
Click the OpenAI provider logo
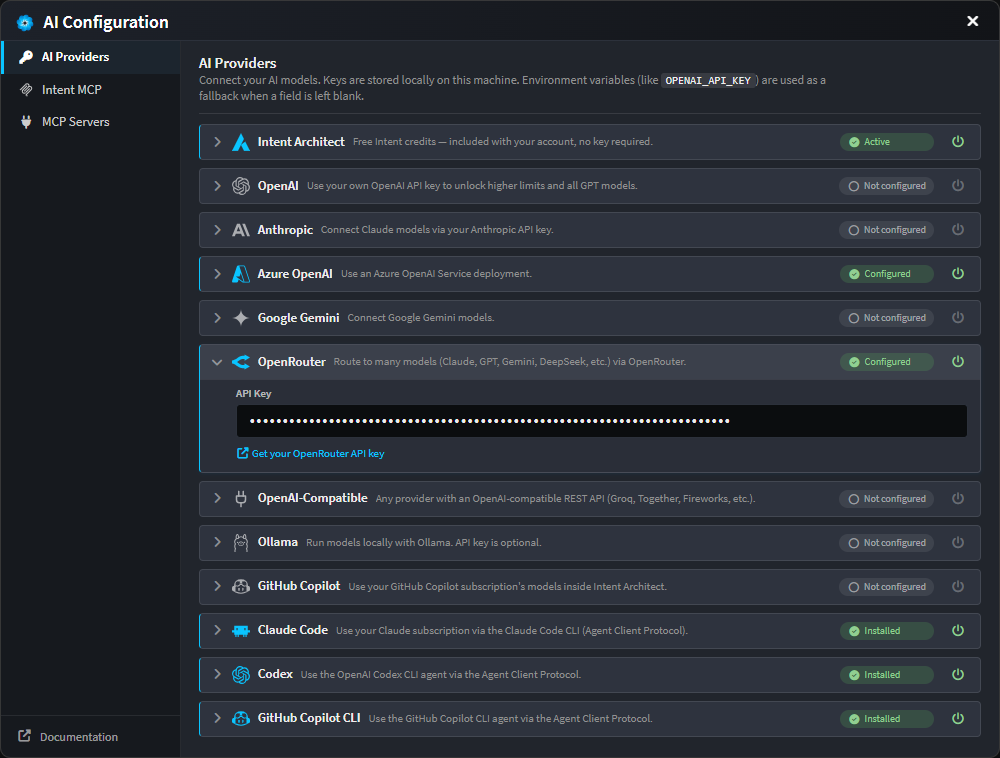(240, 186)
